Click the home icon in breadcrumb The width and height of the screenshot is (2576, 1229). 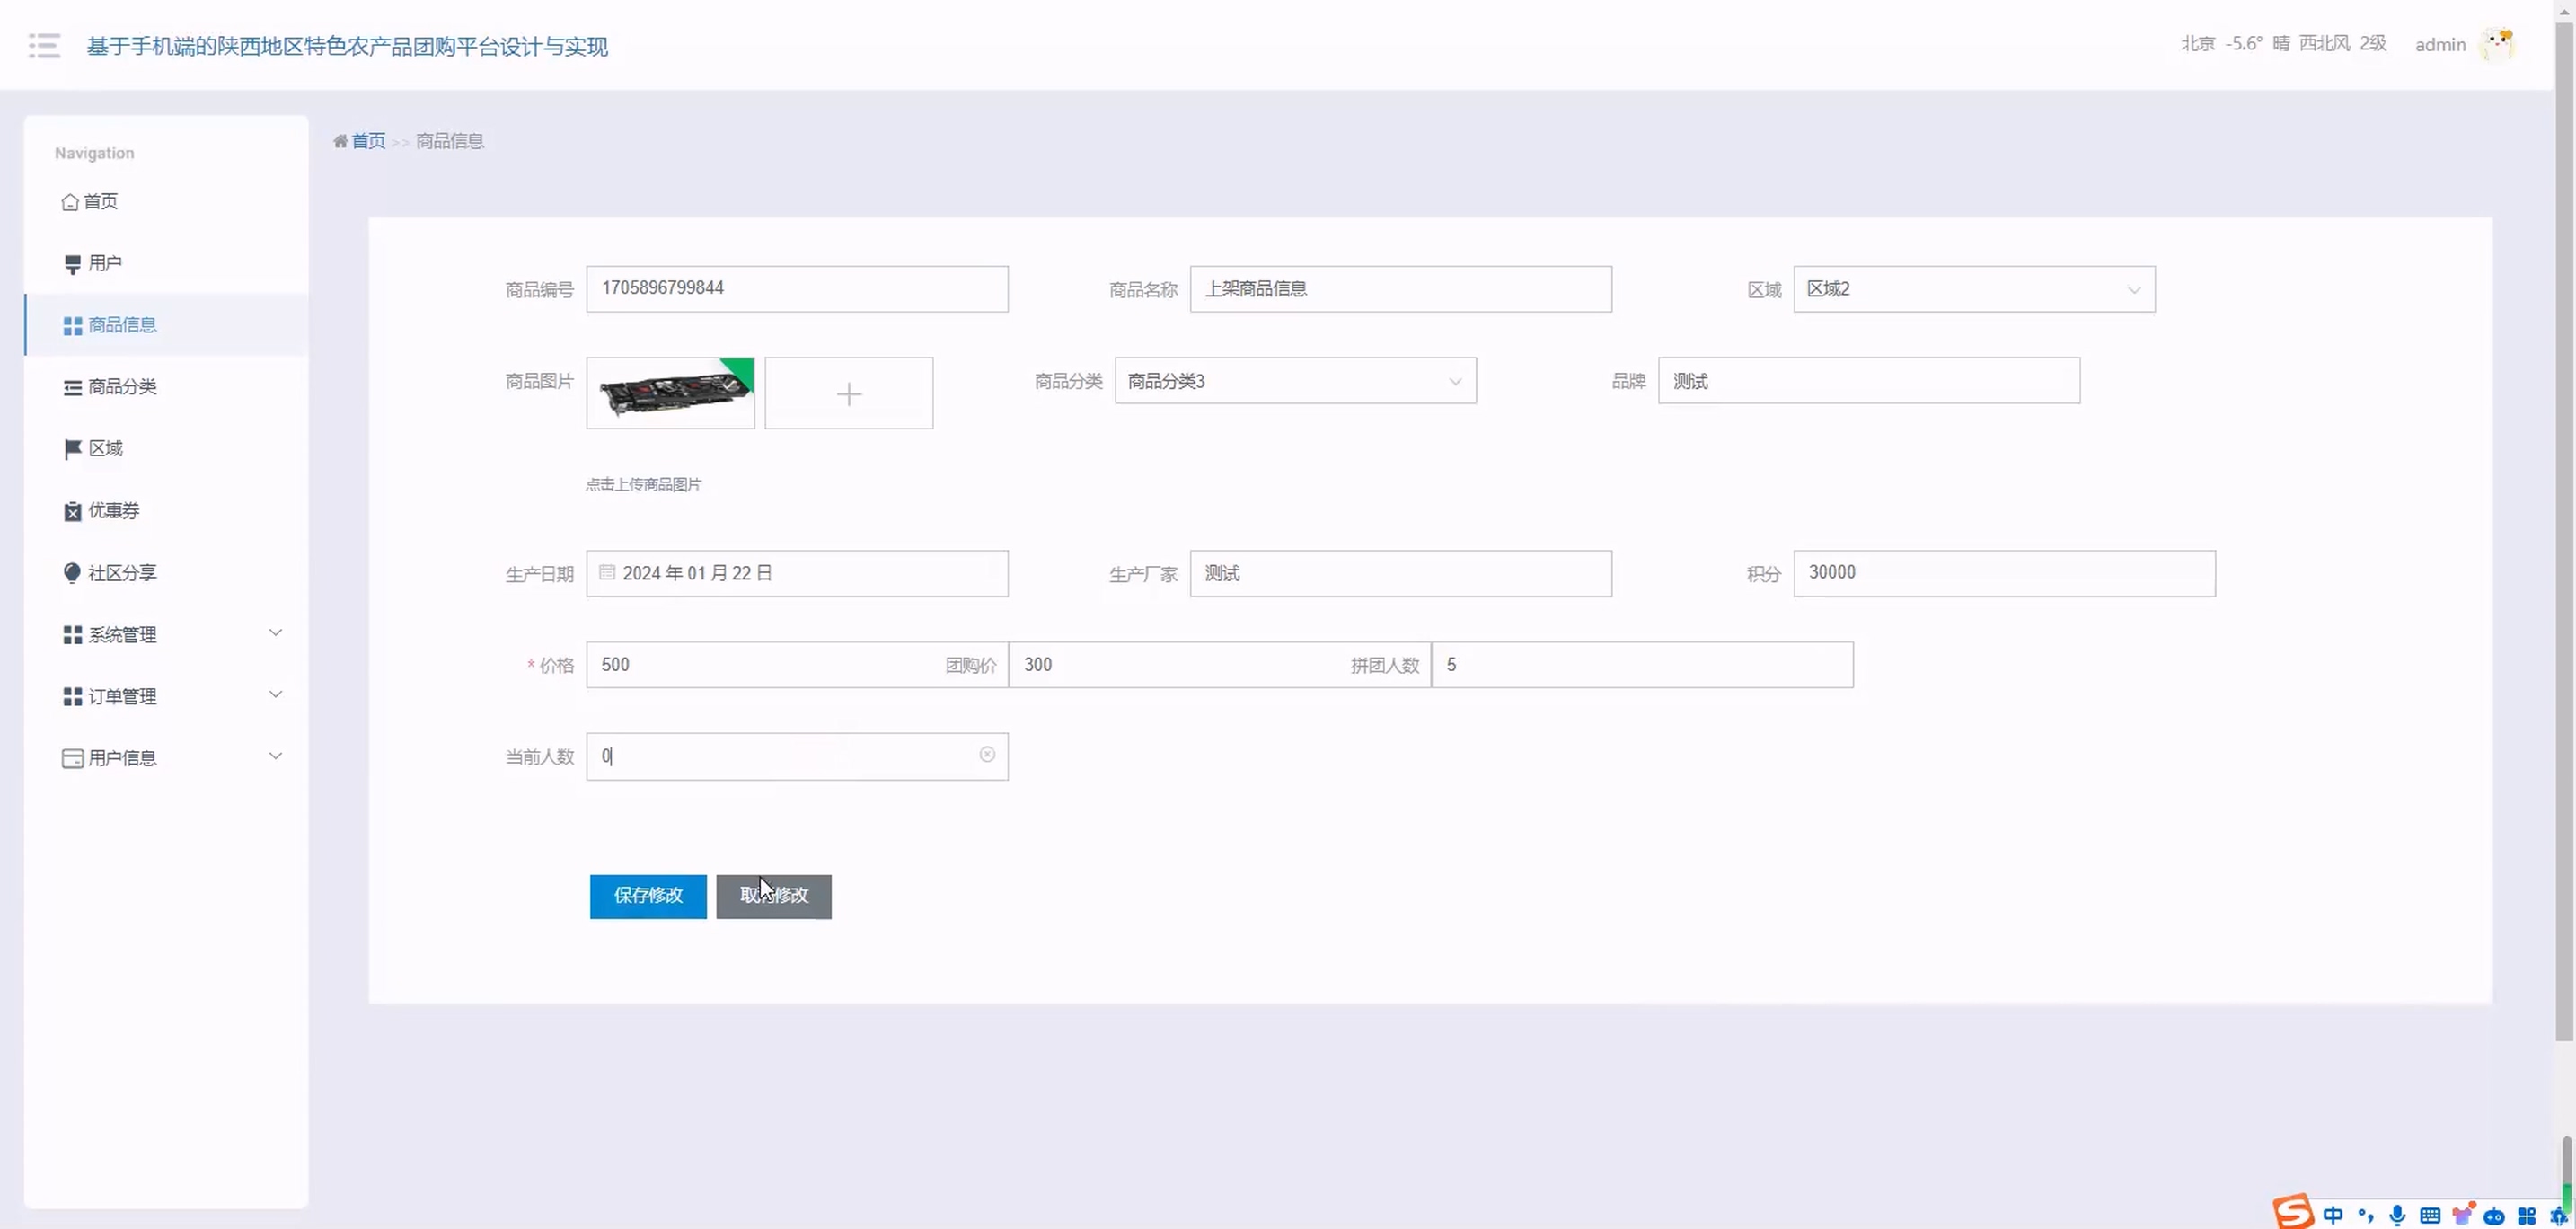coord(340,141)
